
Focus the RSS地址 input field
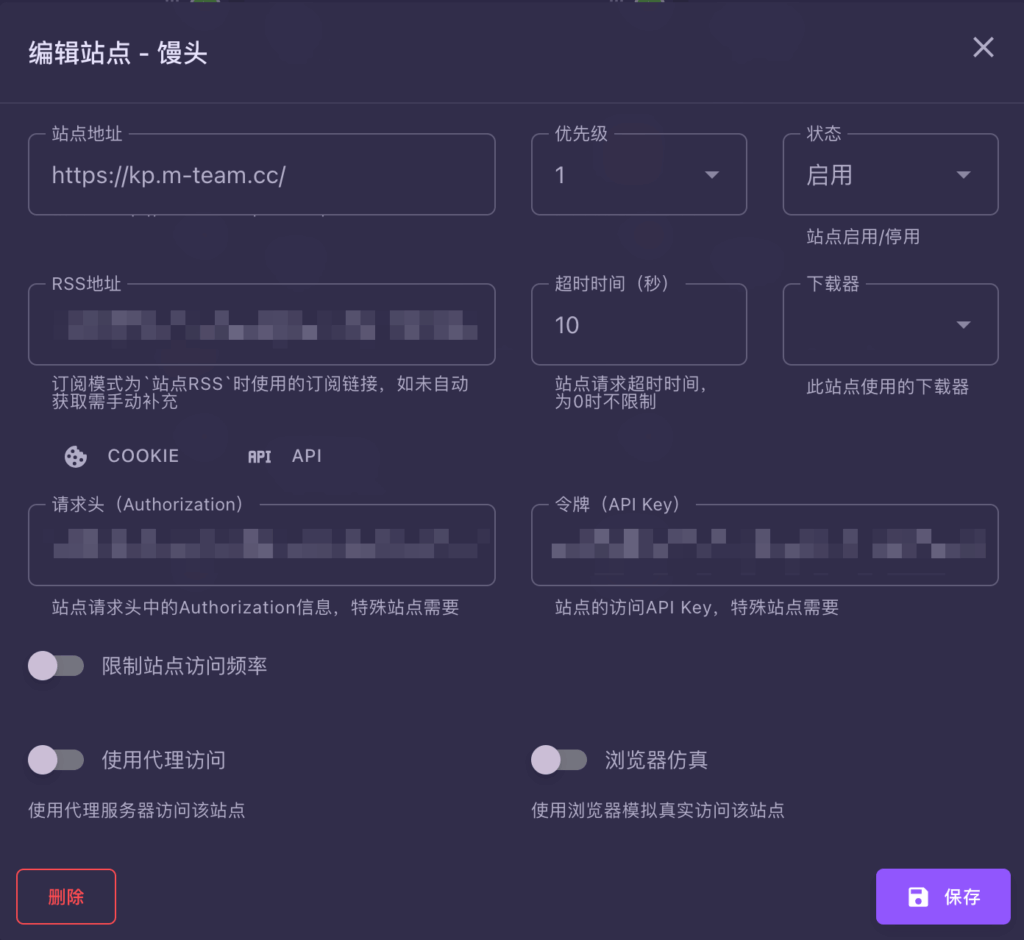coord(261,326)
